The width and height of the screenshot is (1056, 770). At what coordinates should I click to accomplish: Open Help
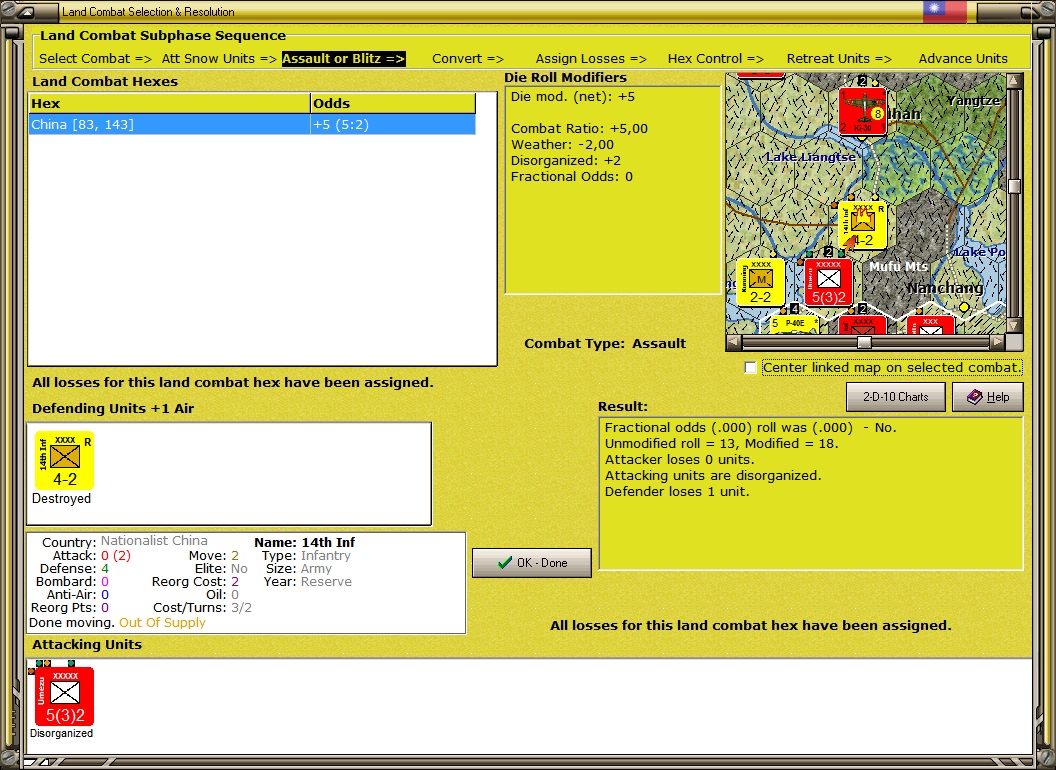click(987, 397)
